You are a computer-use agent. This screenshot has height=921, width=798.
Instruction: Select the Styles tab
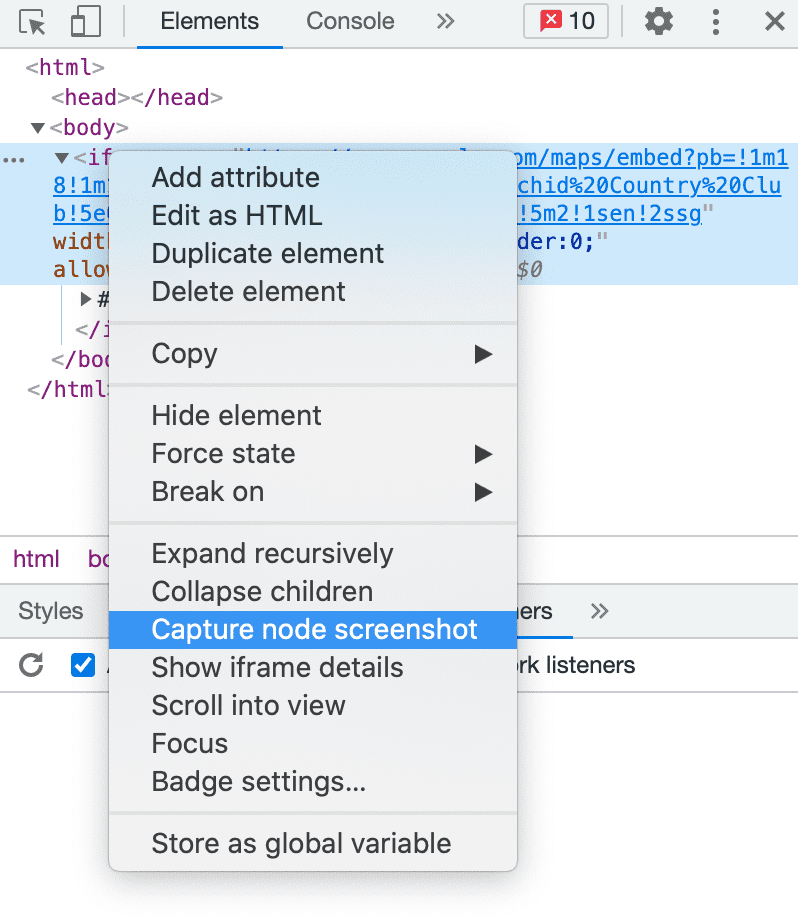(51, 611)
